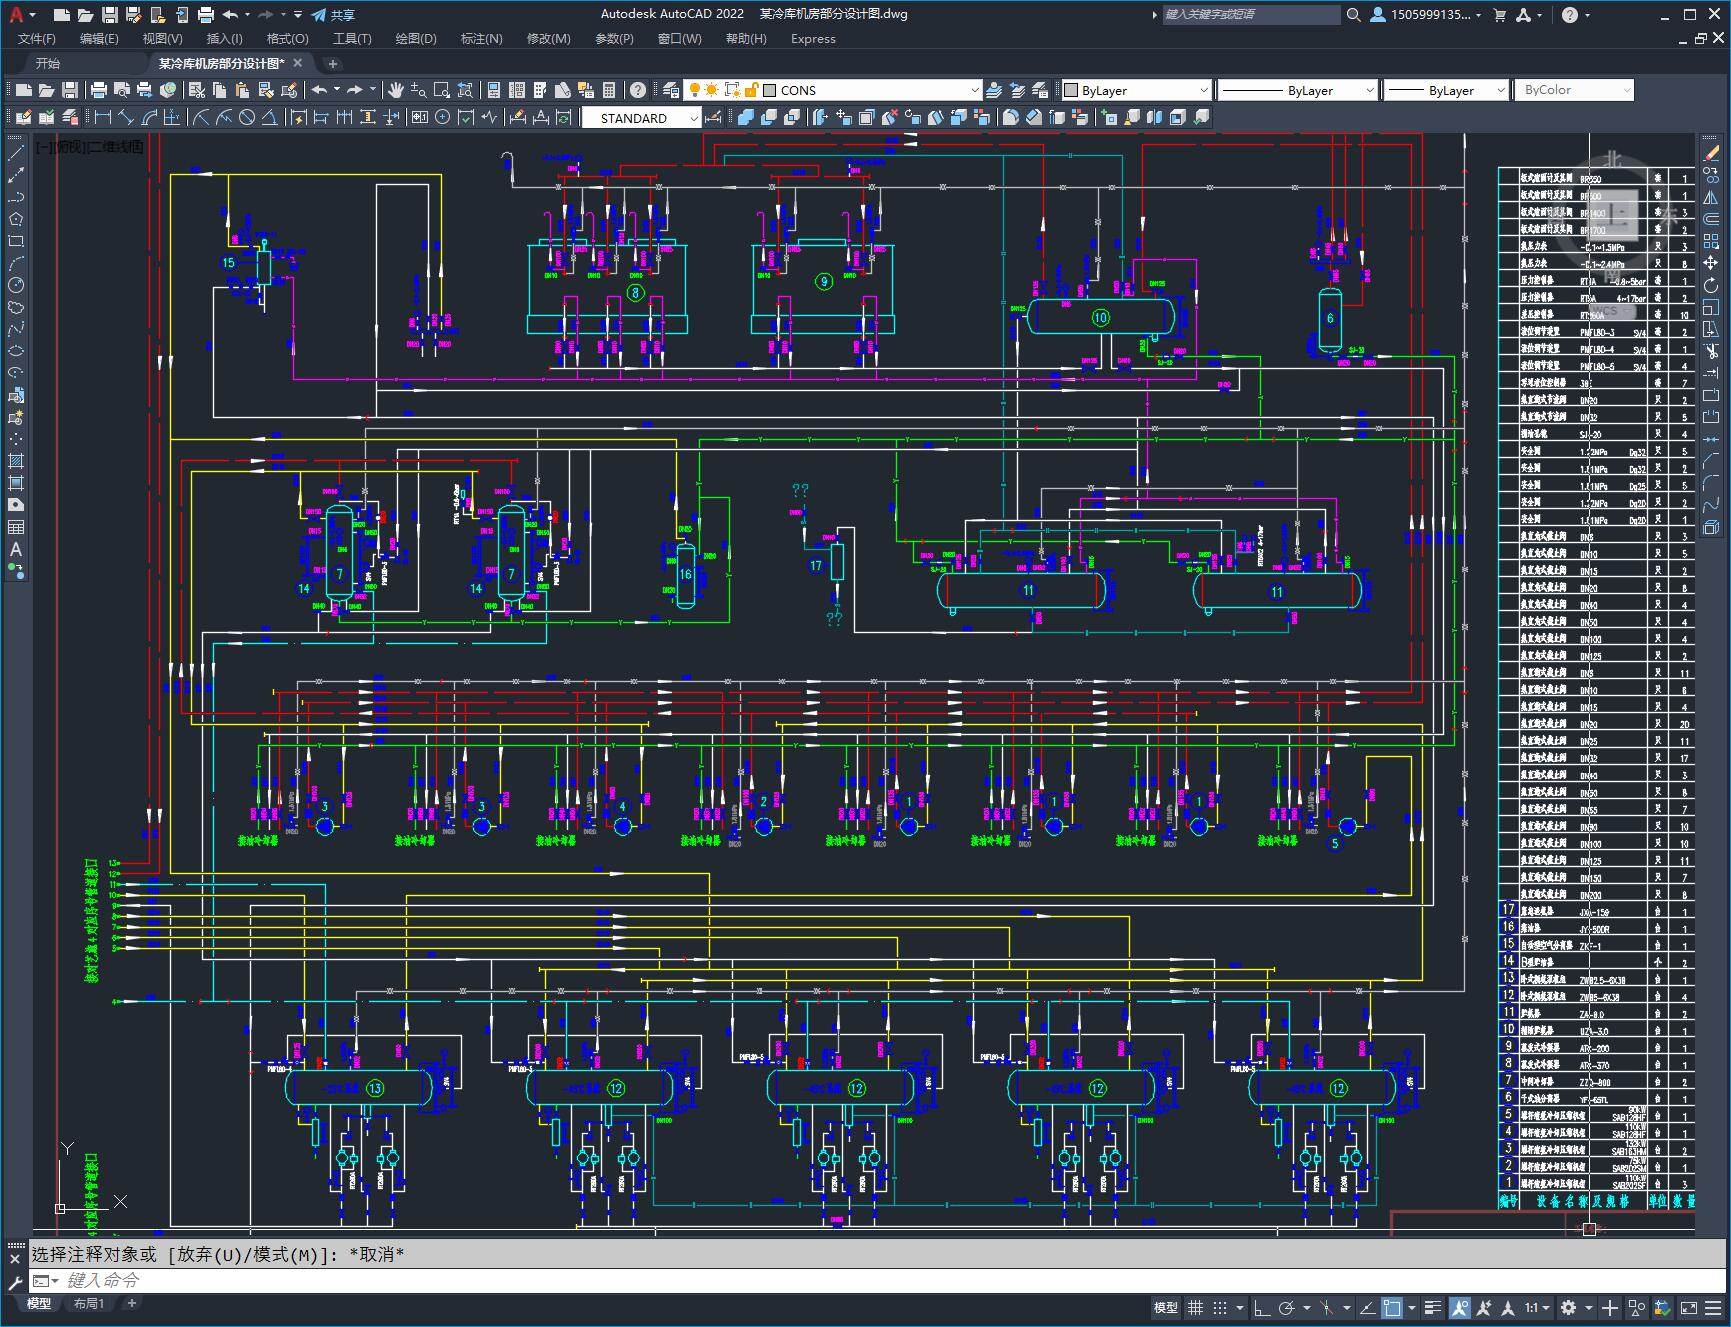Open the color control ByLayer swatch dropdown

(x=1136, y=90)
